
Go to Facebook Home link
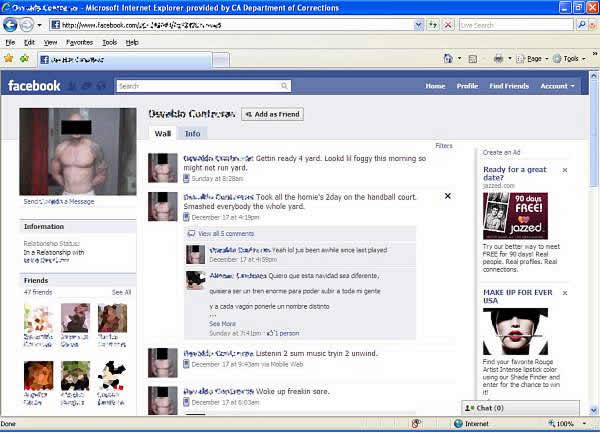click(x=435, y=86)
